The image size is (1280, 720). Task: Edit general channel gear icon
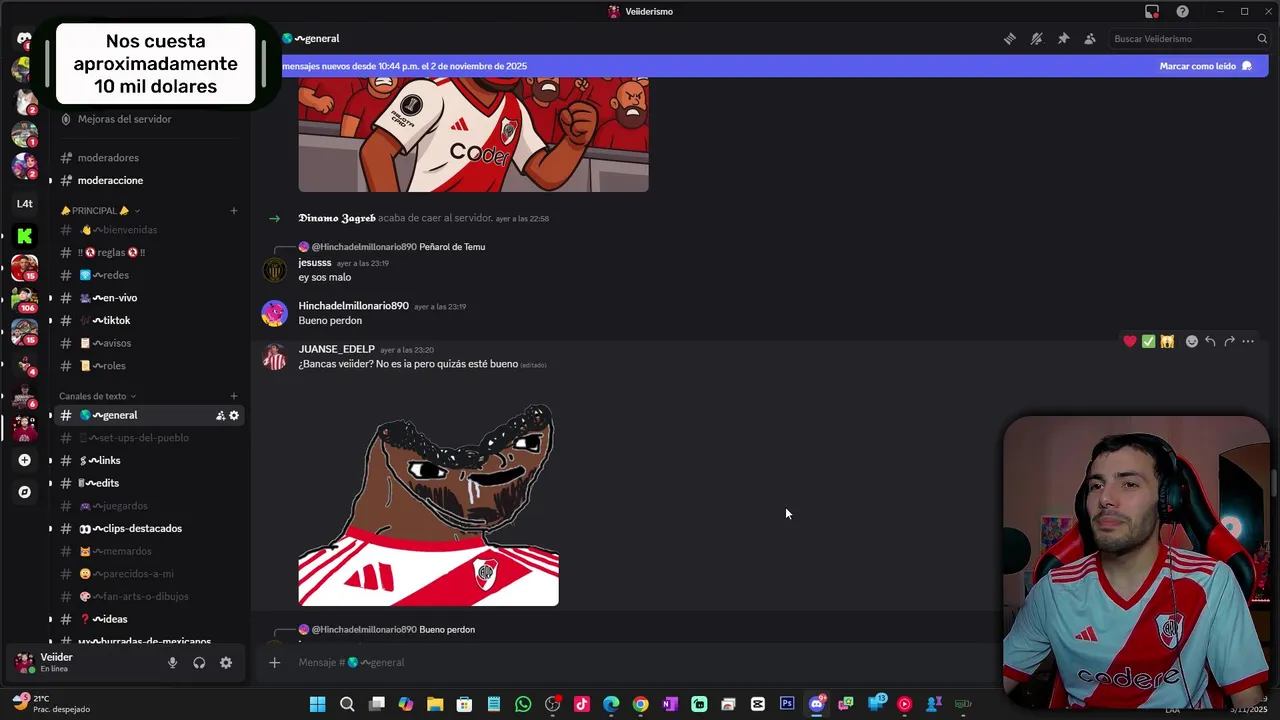click(234, 415)
